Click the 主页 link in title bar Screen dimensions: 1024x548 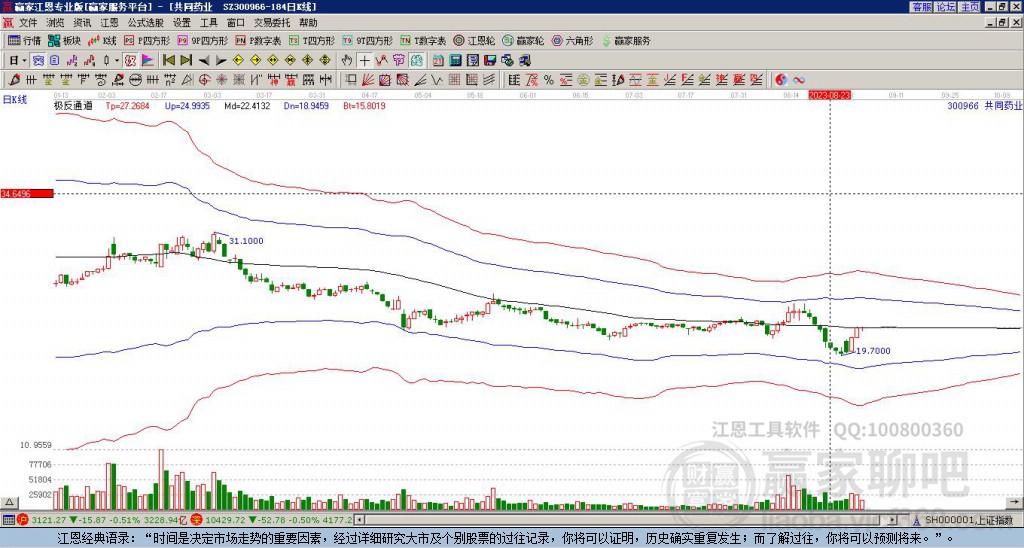coord(969,7)
